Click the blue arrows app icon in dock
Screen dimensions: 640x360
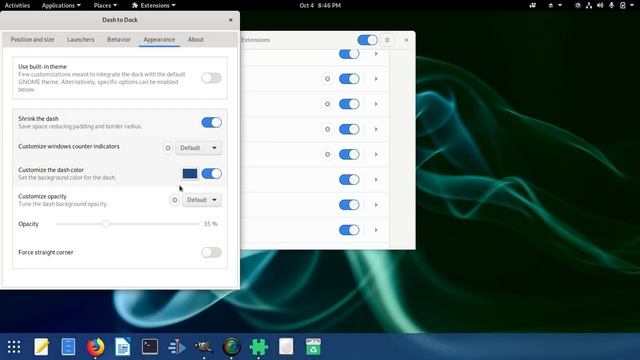point(177,347)
